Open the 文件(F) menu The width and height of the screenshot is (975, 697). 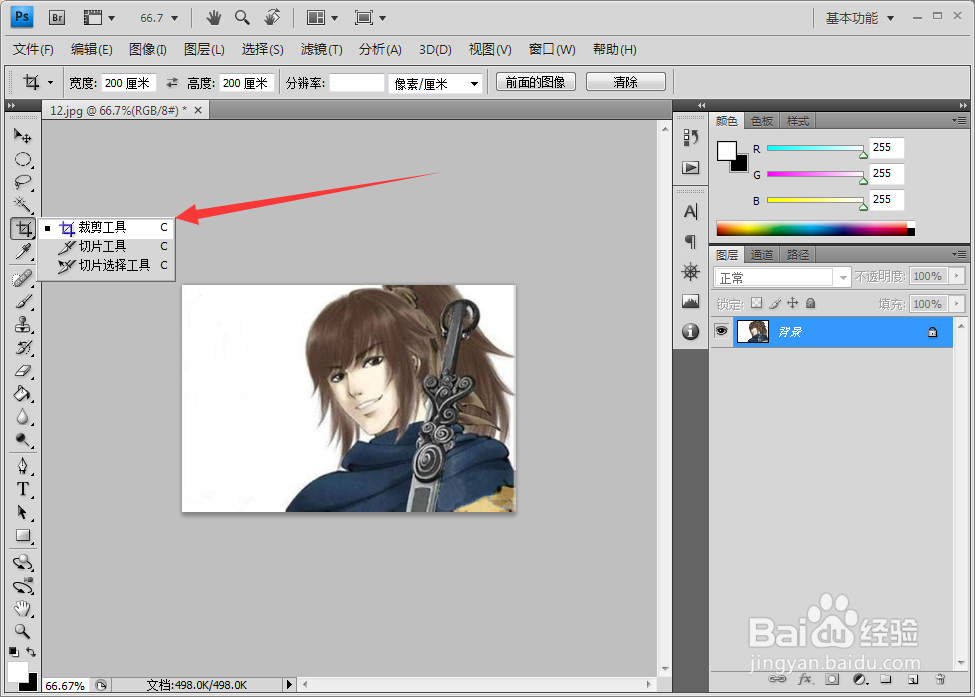click(x=34, y=49)
